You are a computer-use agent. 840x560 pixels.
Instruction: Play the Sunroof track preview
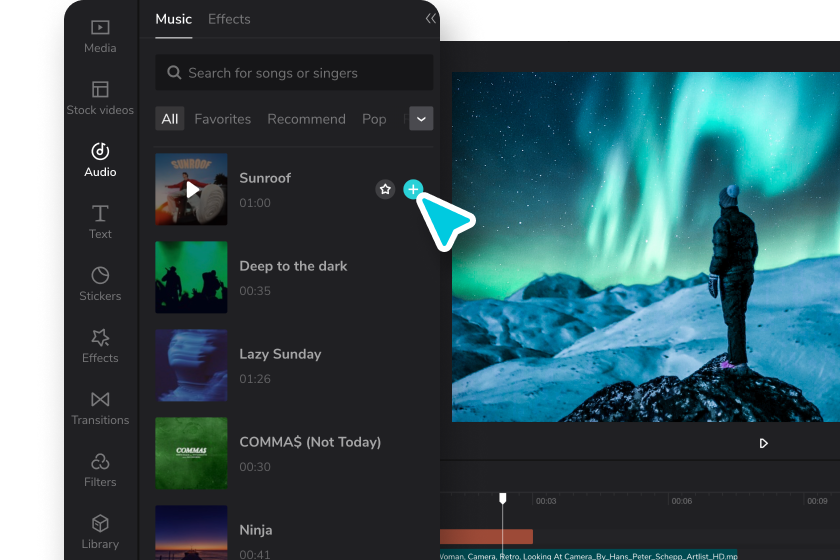pos(192,189)
